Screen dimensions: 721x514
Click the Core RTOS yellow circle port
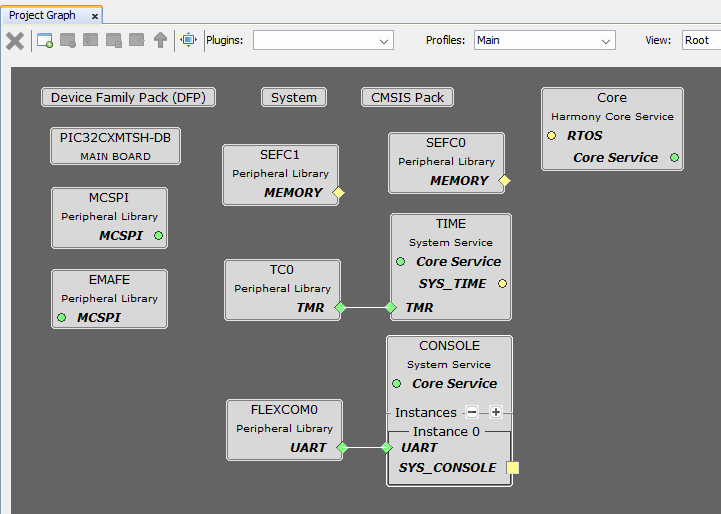pyautogui.click(x=552, y=136)
